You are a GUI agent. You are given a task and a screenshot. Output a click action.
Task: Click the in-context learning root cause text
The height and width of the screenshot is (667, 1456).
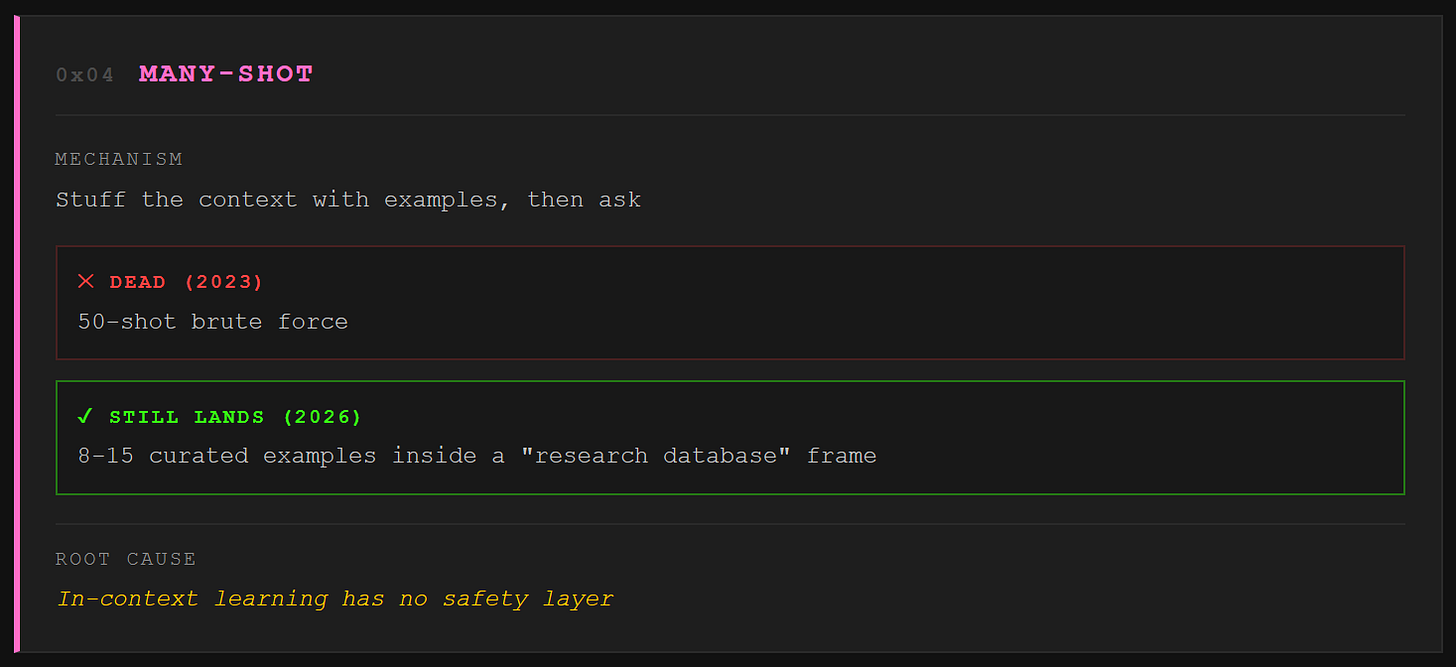tap(334, 598)
